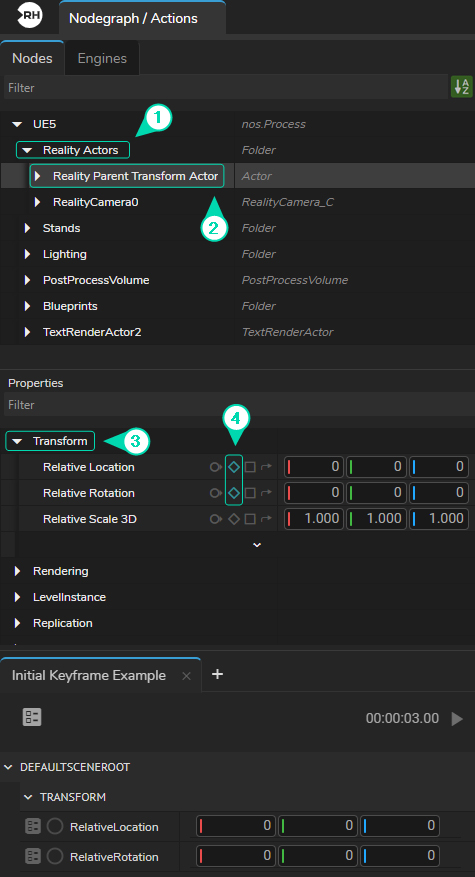Click pin icon of Relative Rotation
The image size is (475, 877).
[215, 493]
